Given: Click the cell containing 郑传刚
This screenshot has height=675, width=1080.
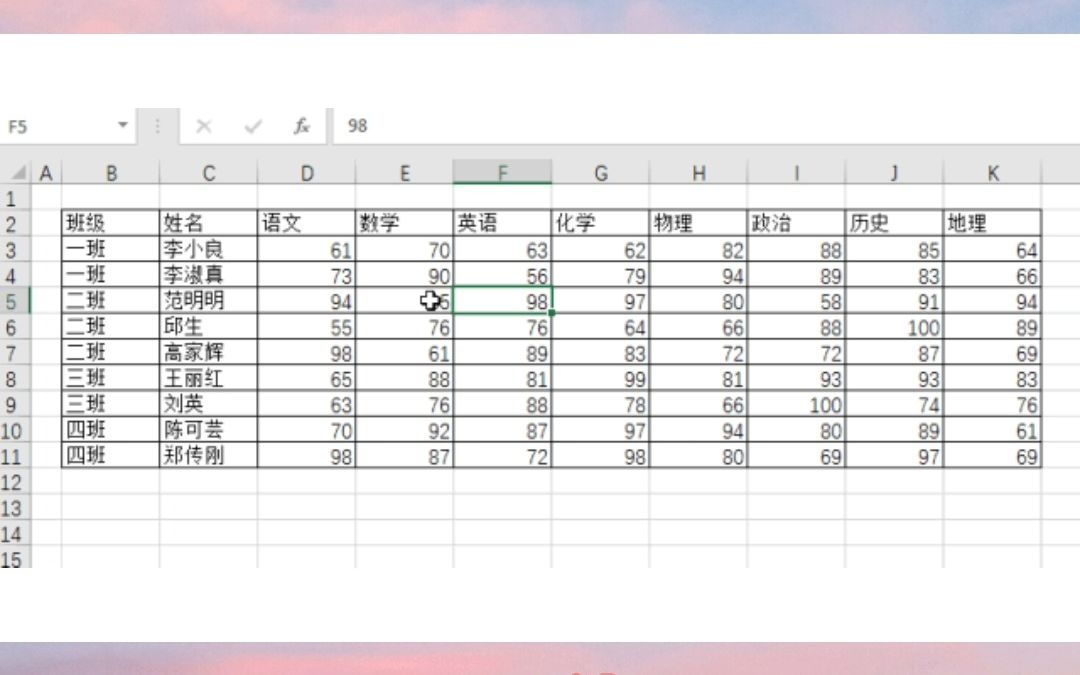Looking at the screenshot, I should coord(207,454).
